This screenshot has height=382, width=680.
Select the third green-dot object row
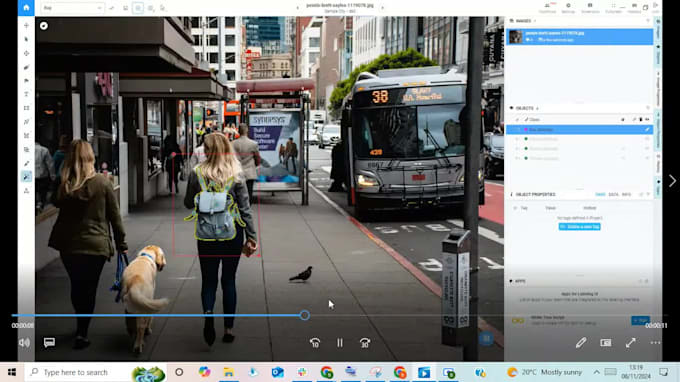pyautogui.click(x=579, y=158)
